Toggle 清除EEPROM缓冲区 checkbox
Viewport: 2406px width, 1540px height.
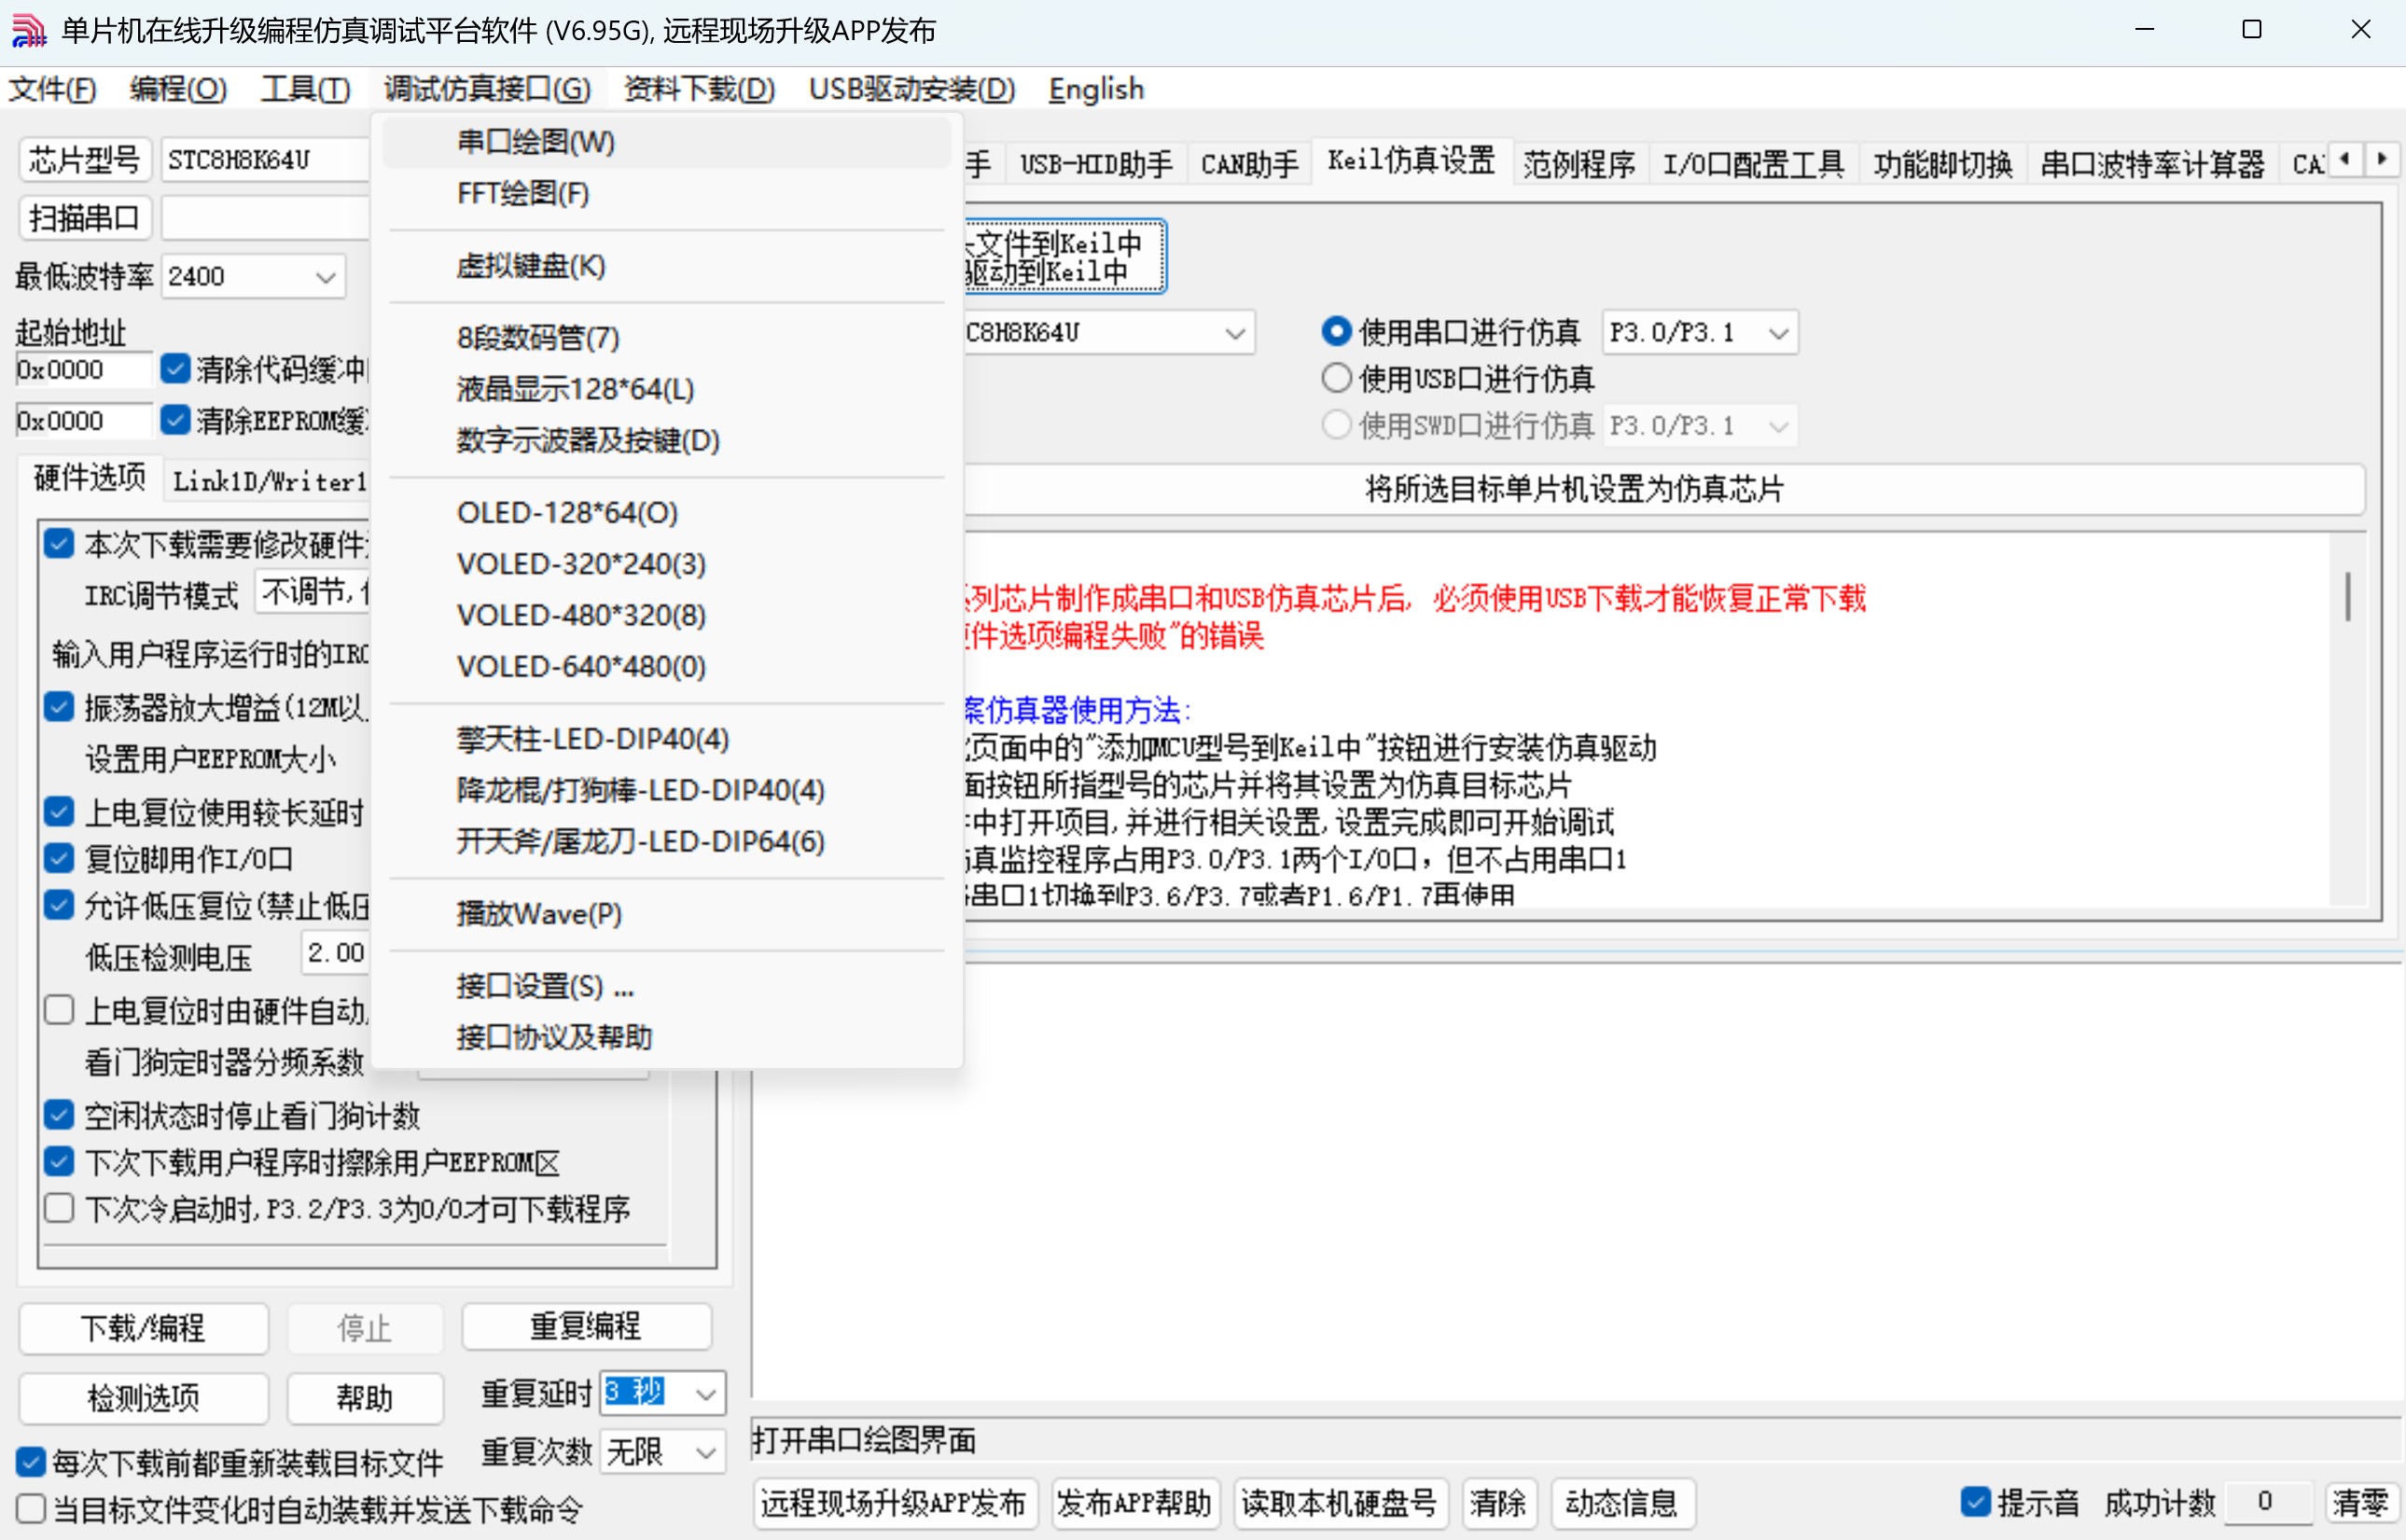[175, 420]
